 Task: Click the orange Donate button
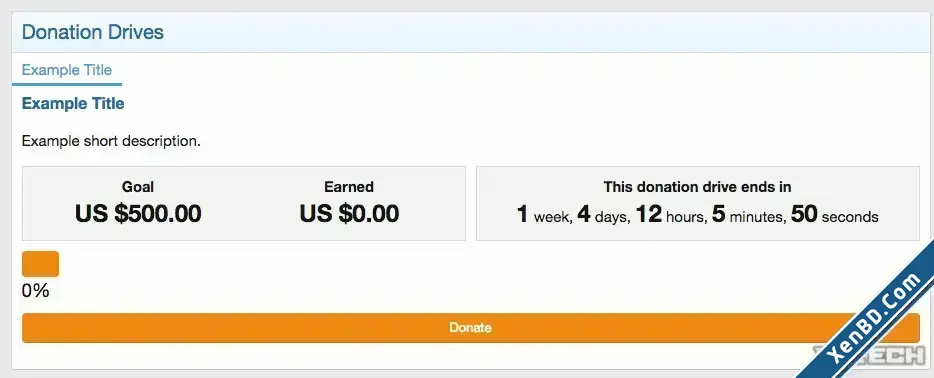471,328
